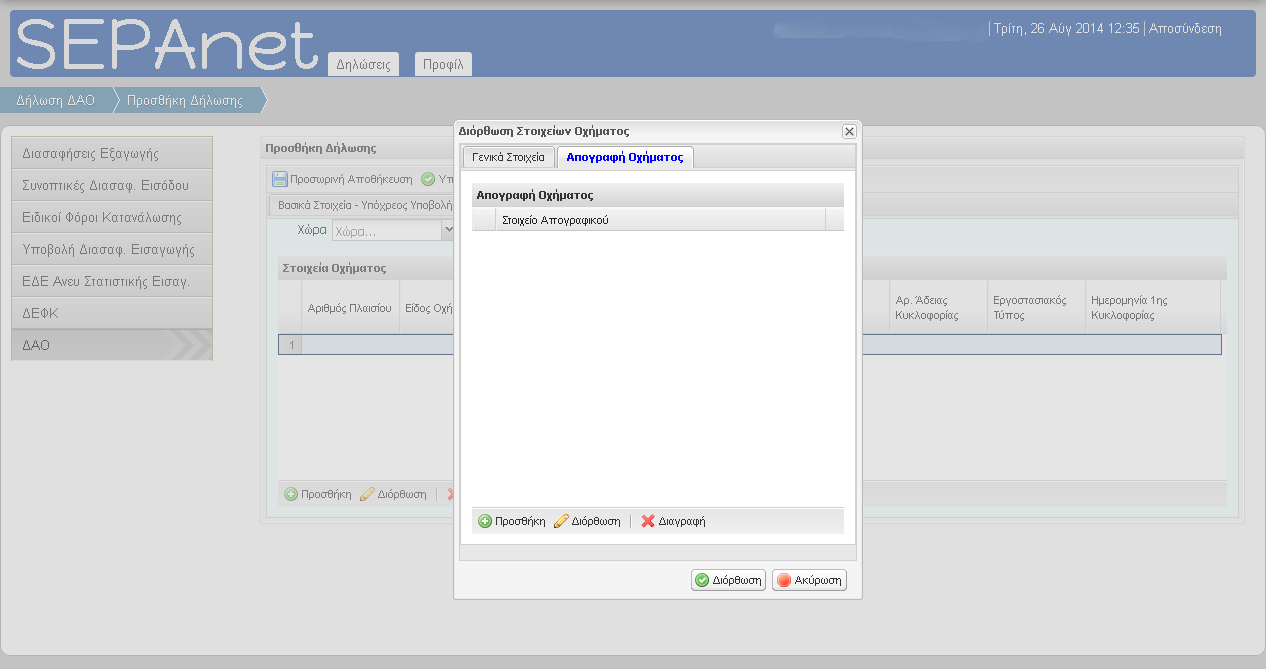Switch to the Γενικά Στοιχεία tab
This screenshot has height=669, width=1266.
tap(508, 157)
